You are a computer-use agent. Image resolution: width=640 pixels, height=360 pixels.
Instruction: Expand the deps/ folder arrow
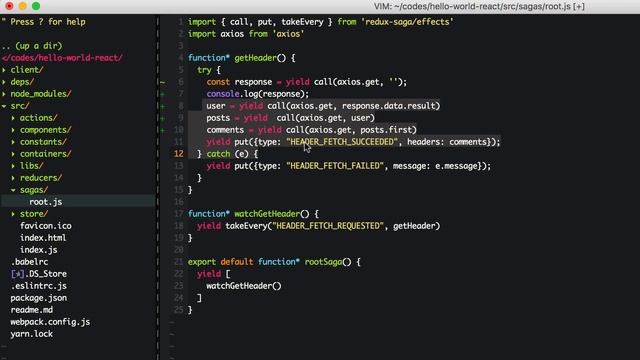4,82
